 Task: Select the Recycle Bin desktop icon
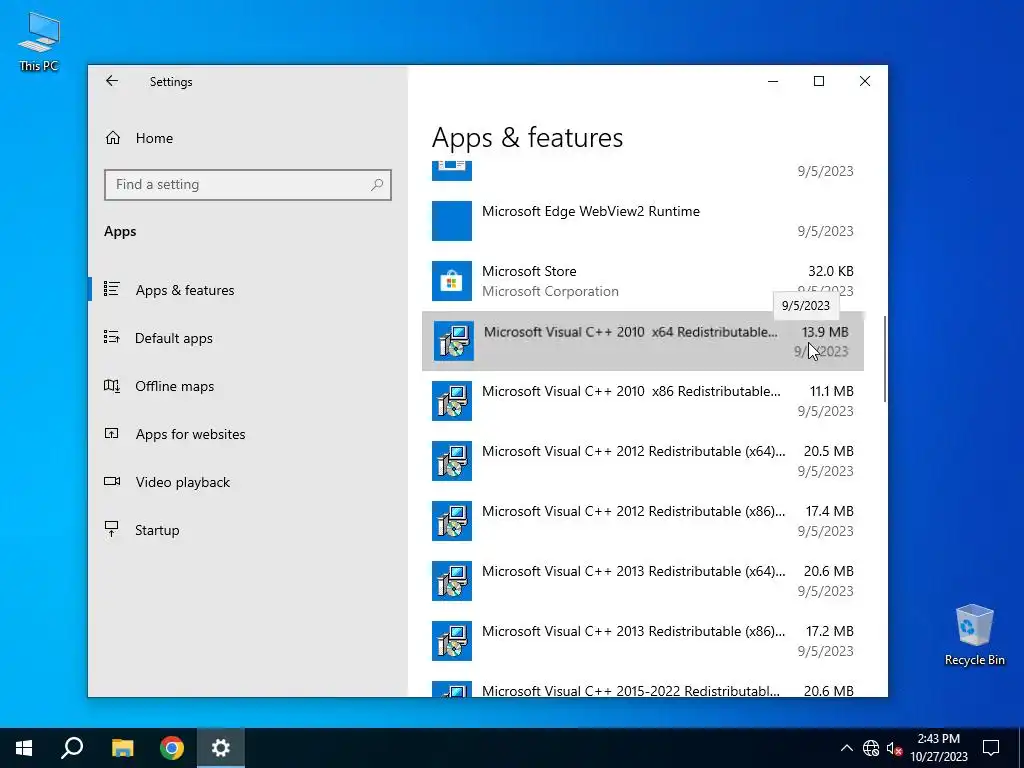point(974,635)
